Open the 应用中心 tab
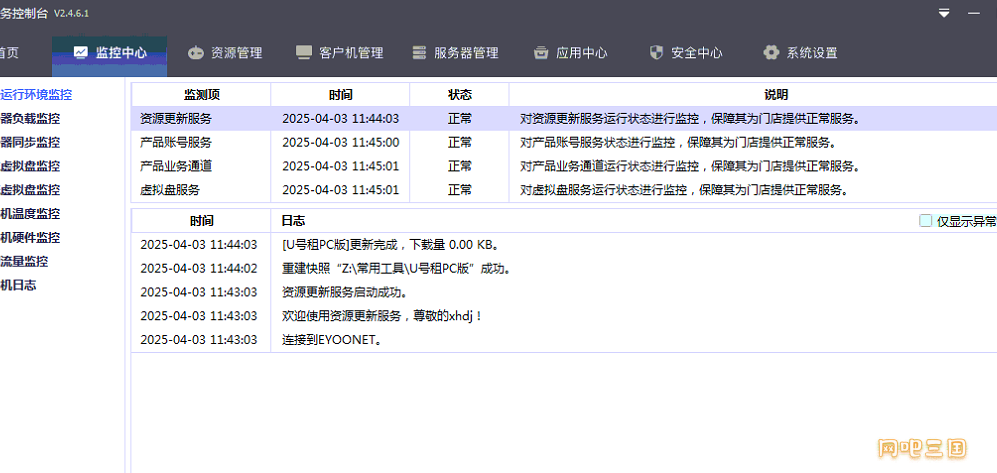This screenshot has height=473, width=997. [x=570, y=53]
